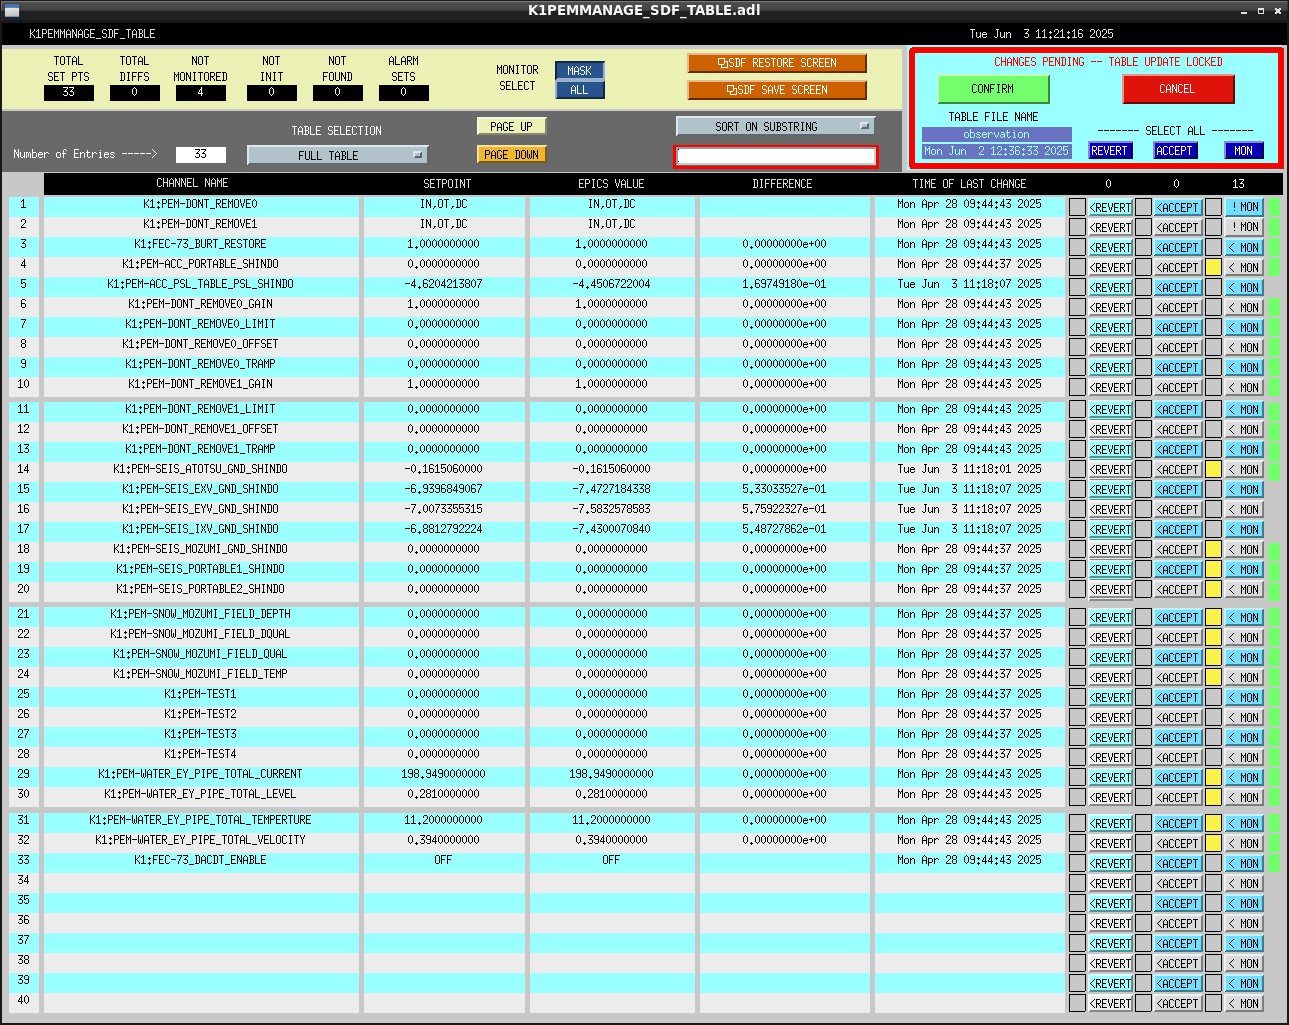
Task: Open the window menu icon in title bar
Action: coord(12,10)
